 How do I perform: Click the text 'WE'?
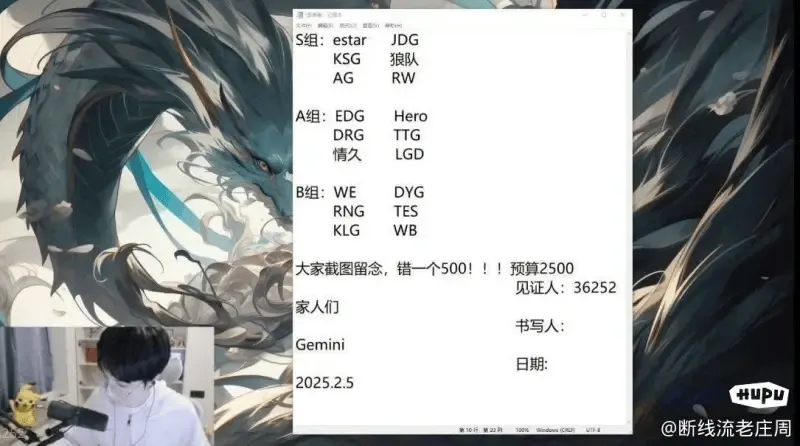345,192
